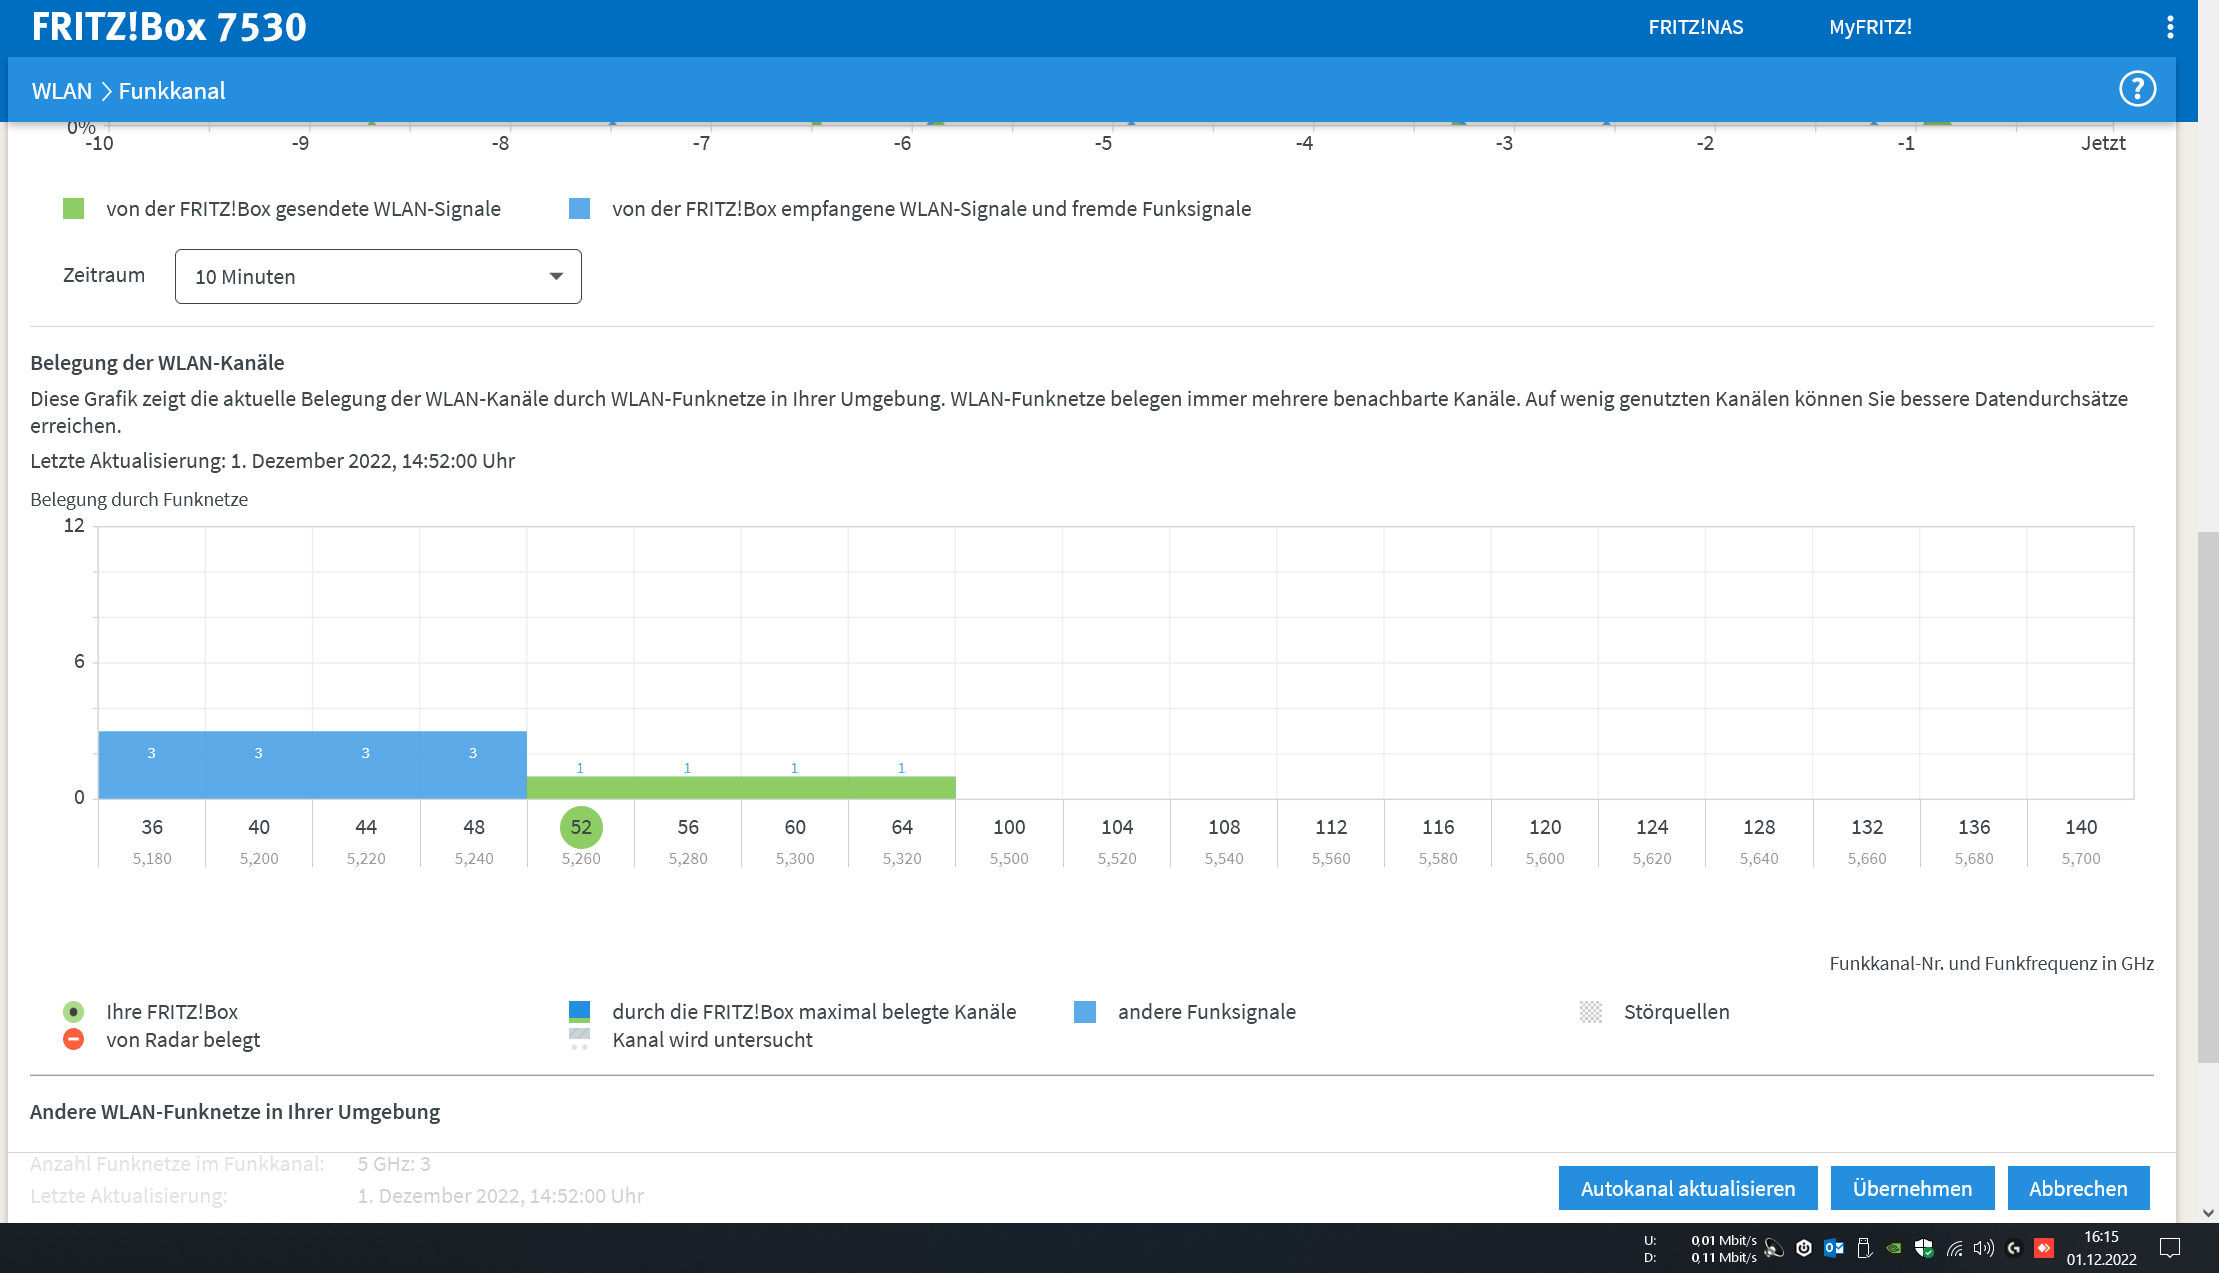This screenshot has height=1276, width=2219.
Task: Click the red AnyDesk tray icon
Action: tap(2044, 1247)
